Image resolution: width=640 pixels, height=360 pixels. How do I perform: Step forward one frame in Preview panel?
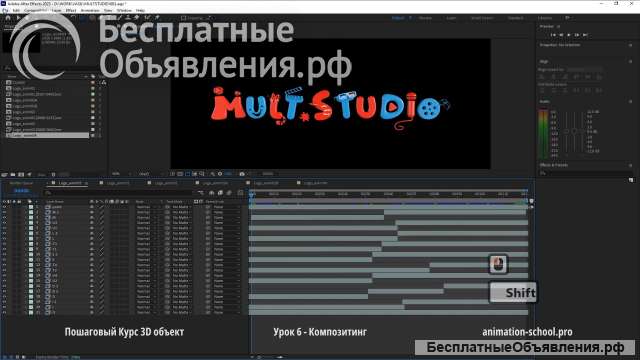click(577, 35)
